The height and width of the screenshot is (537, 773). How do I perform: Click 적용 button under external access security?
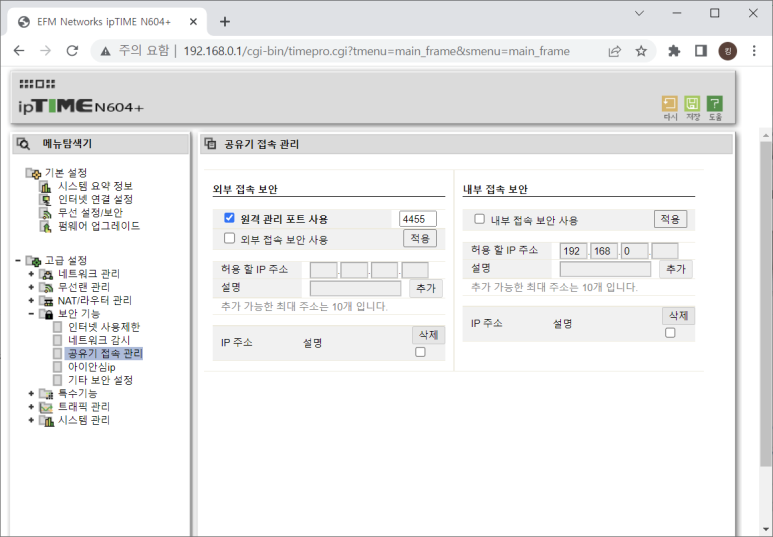click(x=420, y=238)
